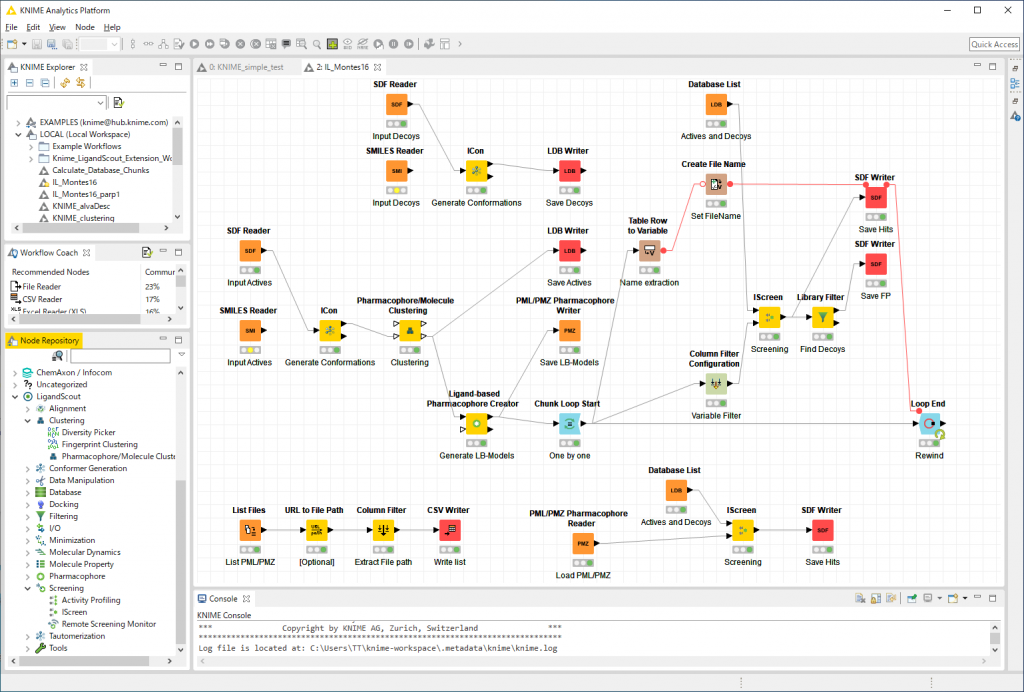Click the Quick Access field

[x=994, y=44]
